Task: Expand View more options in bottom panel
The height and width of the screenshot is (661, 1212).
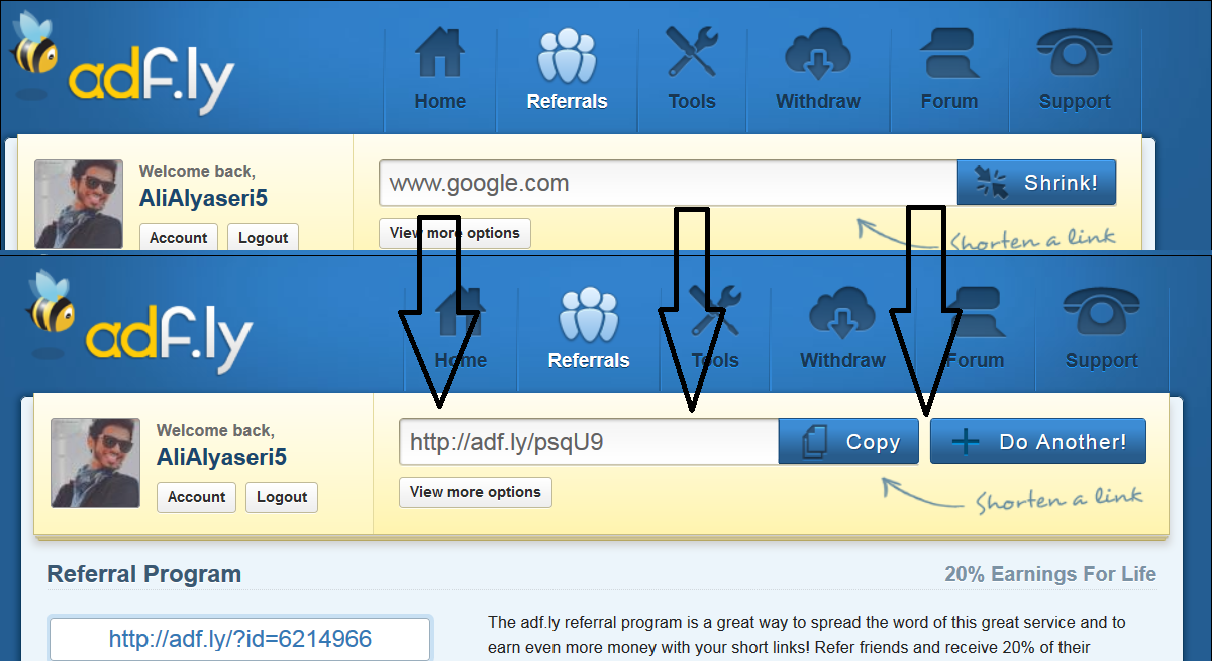Action: [x=475, y=492]
